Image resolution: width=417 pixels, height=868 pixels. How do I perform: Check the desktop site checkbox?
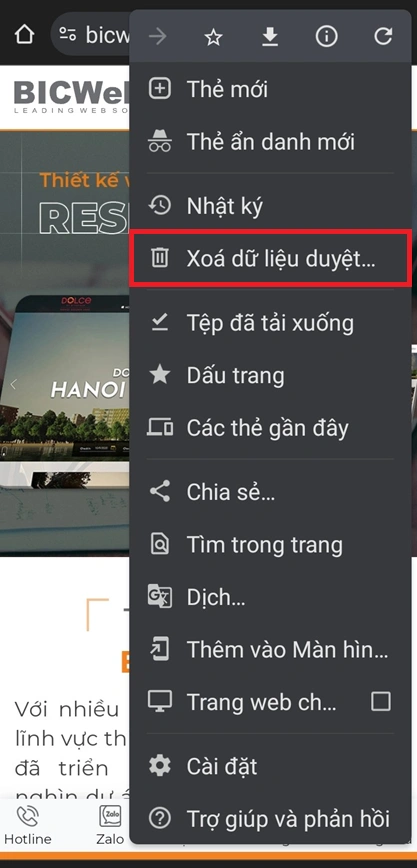[380, 701]
